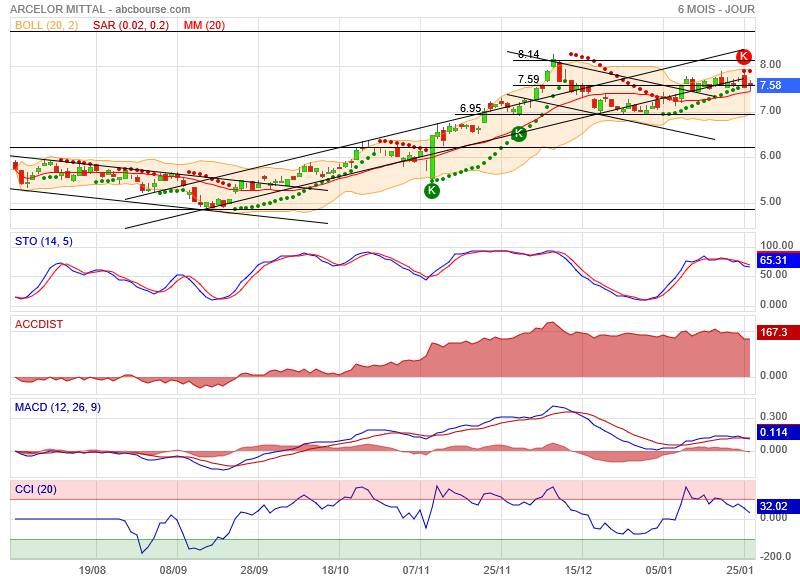Click the green K marker on the red moving average line
This screenshot has height=580, width=800.
pyautogui.click(x=518, y=134)
